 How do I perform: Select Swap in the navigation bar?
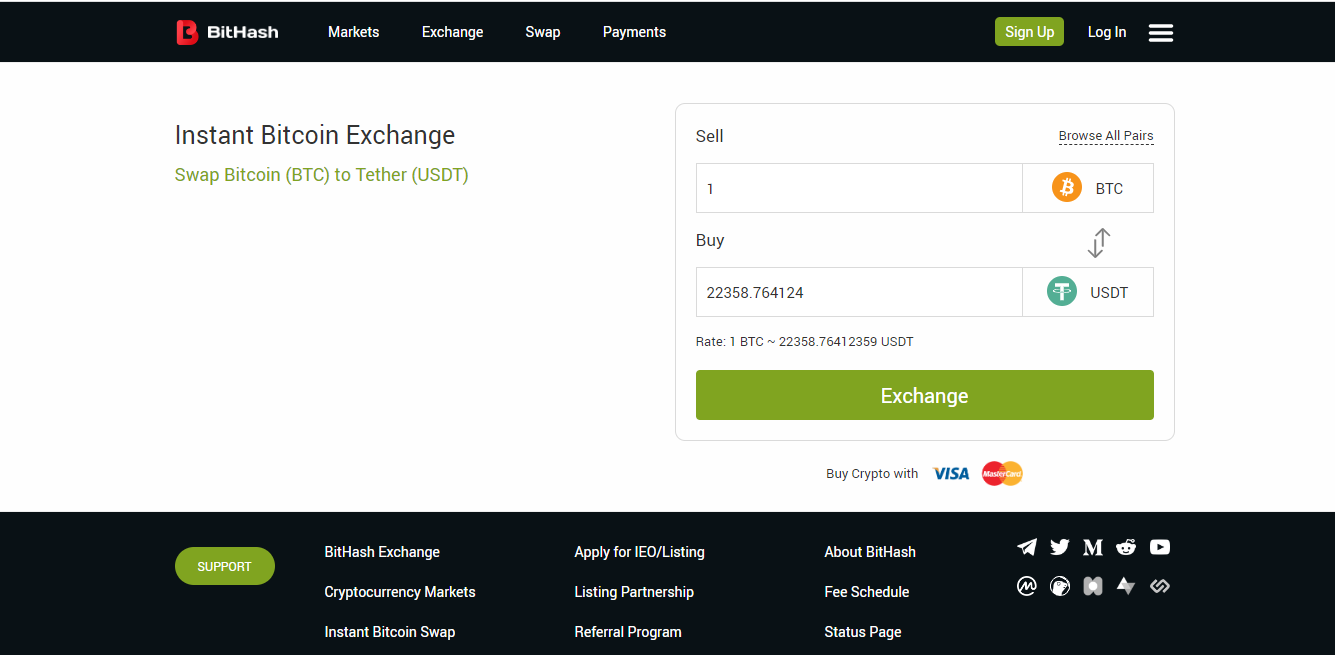pos(542,32)
